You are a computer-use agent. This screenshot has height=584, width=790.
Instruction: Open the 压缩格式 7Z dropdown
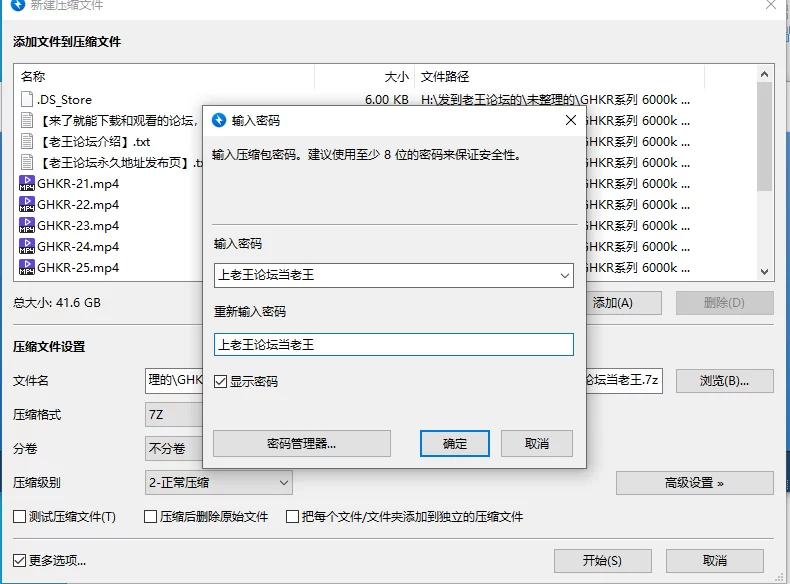174,415
